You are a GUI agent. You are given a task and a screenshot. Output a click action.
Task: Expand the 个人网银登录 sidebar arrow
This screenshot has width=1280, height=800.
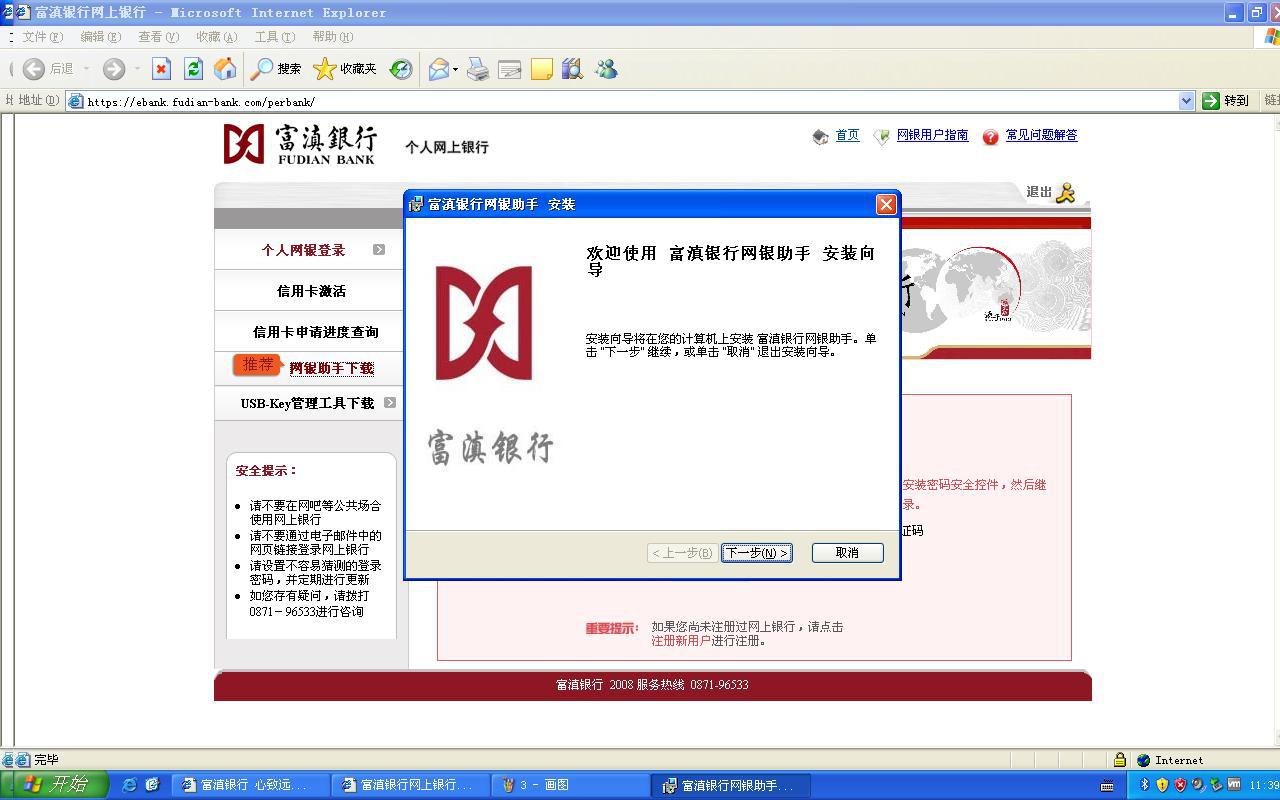pyautogui.click(x=379, y=250)
